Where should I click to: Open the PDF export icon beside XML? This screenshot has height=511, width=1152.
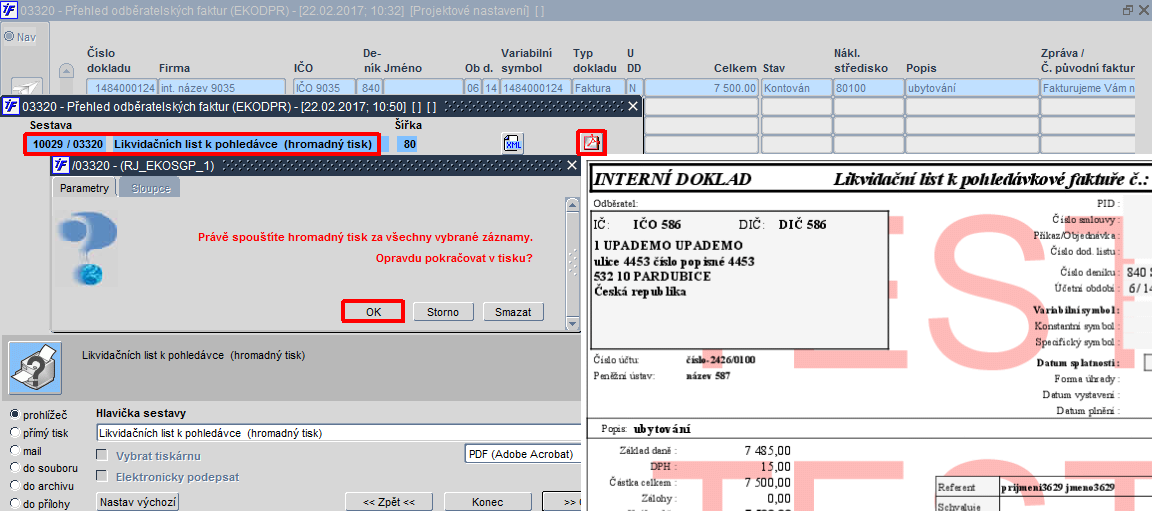click(591, 142)
